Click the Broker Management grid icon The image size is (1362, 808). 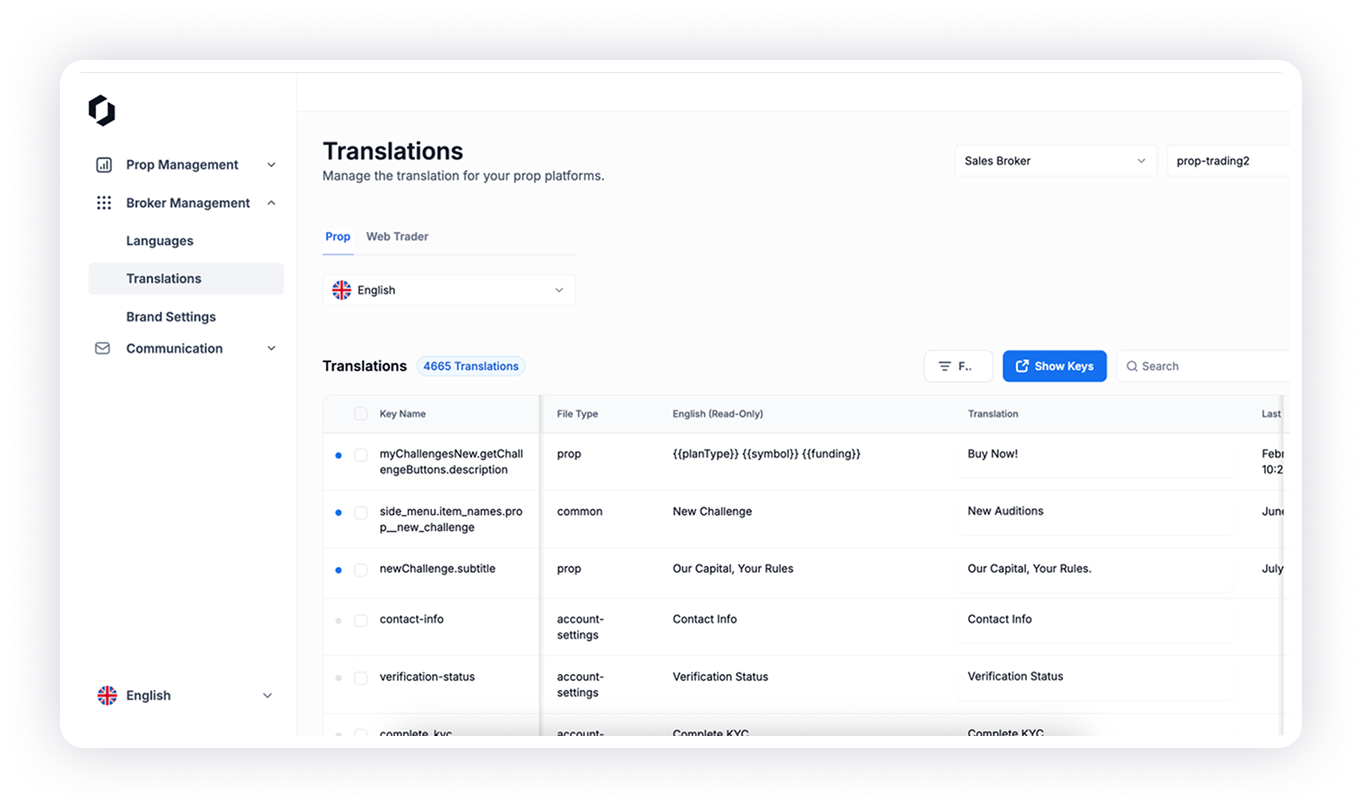point(103,203)
